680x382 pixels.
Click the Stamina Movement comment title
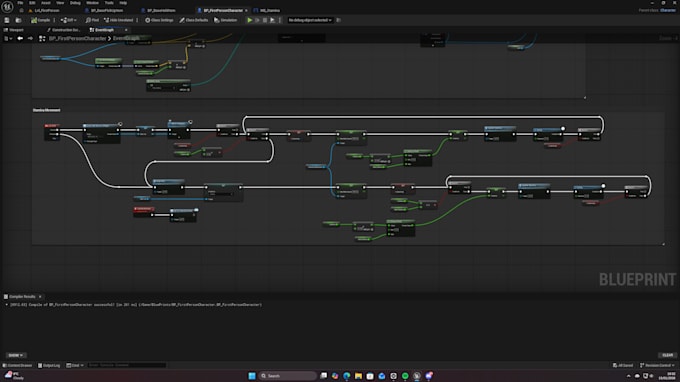pos(46,110)
